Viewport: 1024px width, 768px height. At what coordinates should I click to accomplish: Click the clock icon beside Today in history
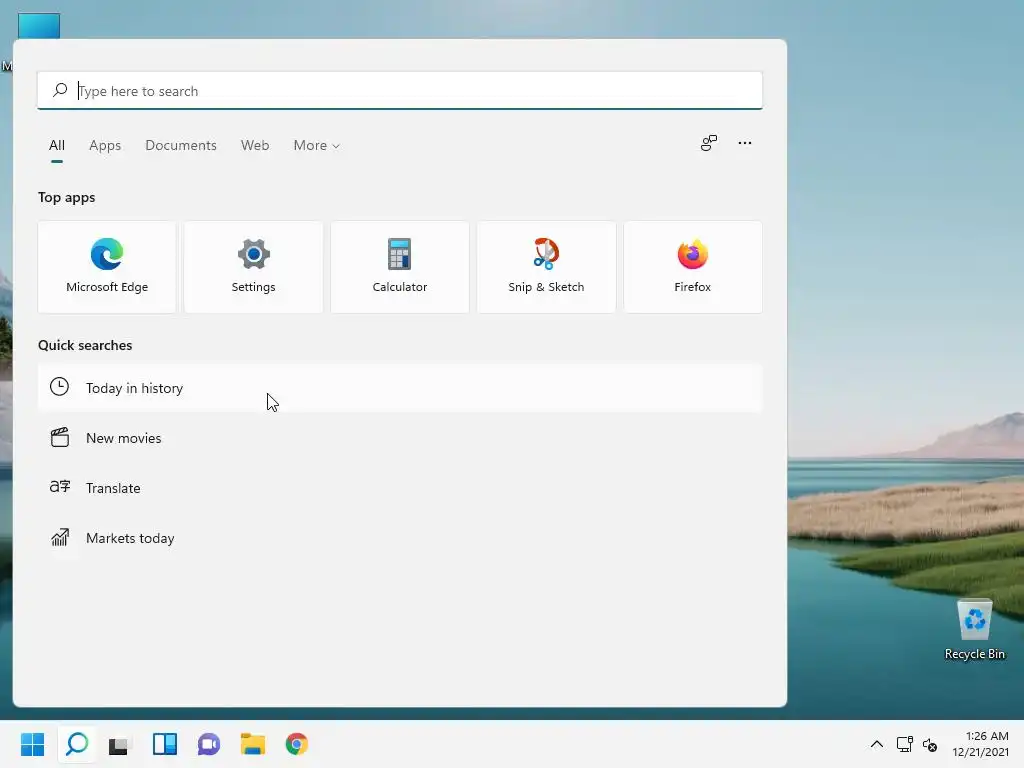[59, 387]
